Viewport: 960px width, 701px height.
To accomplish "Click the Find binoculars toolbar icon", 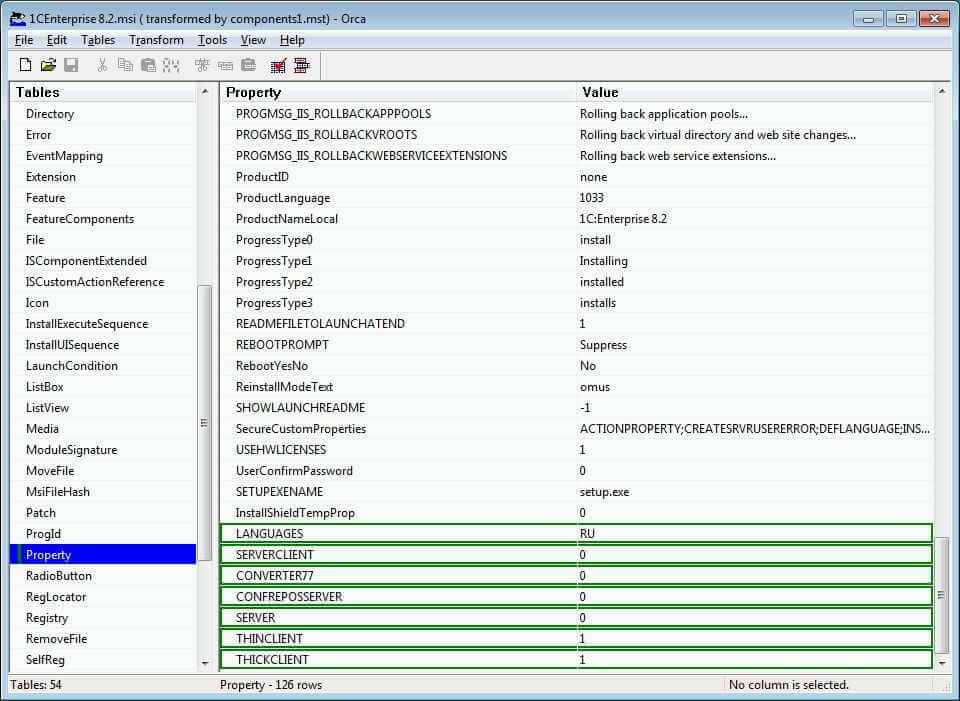I will pyautogui.click(x=171, y=65).
